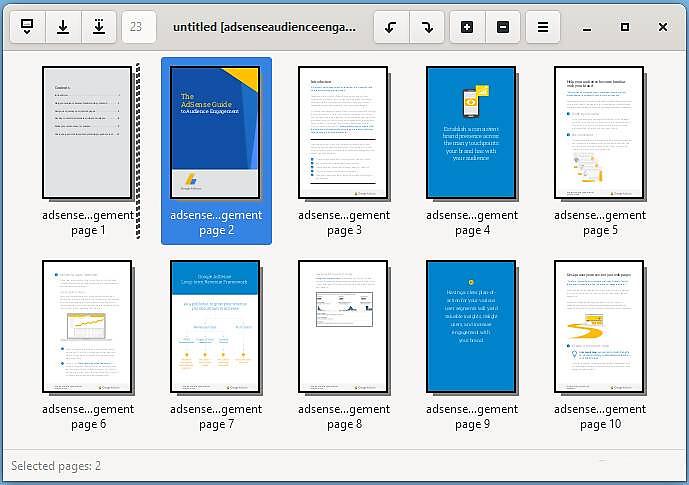The width and height of the screenshot is (689, 485).
Task: Maximize the window
Action: [625, 27]
